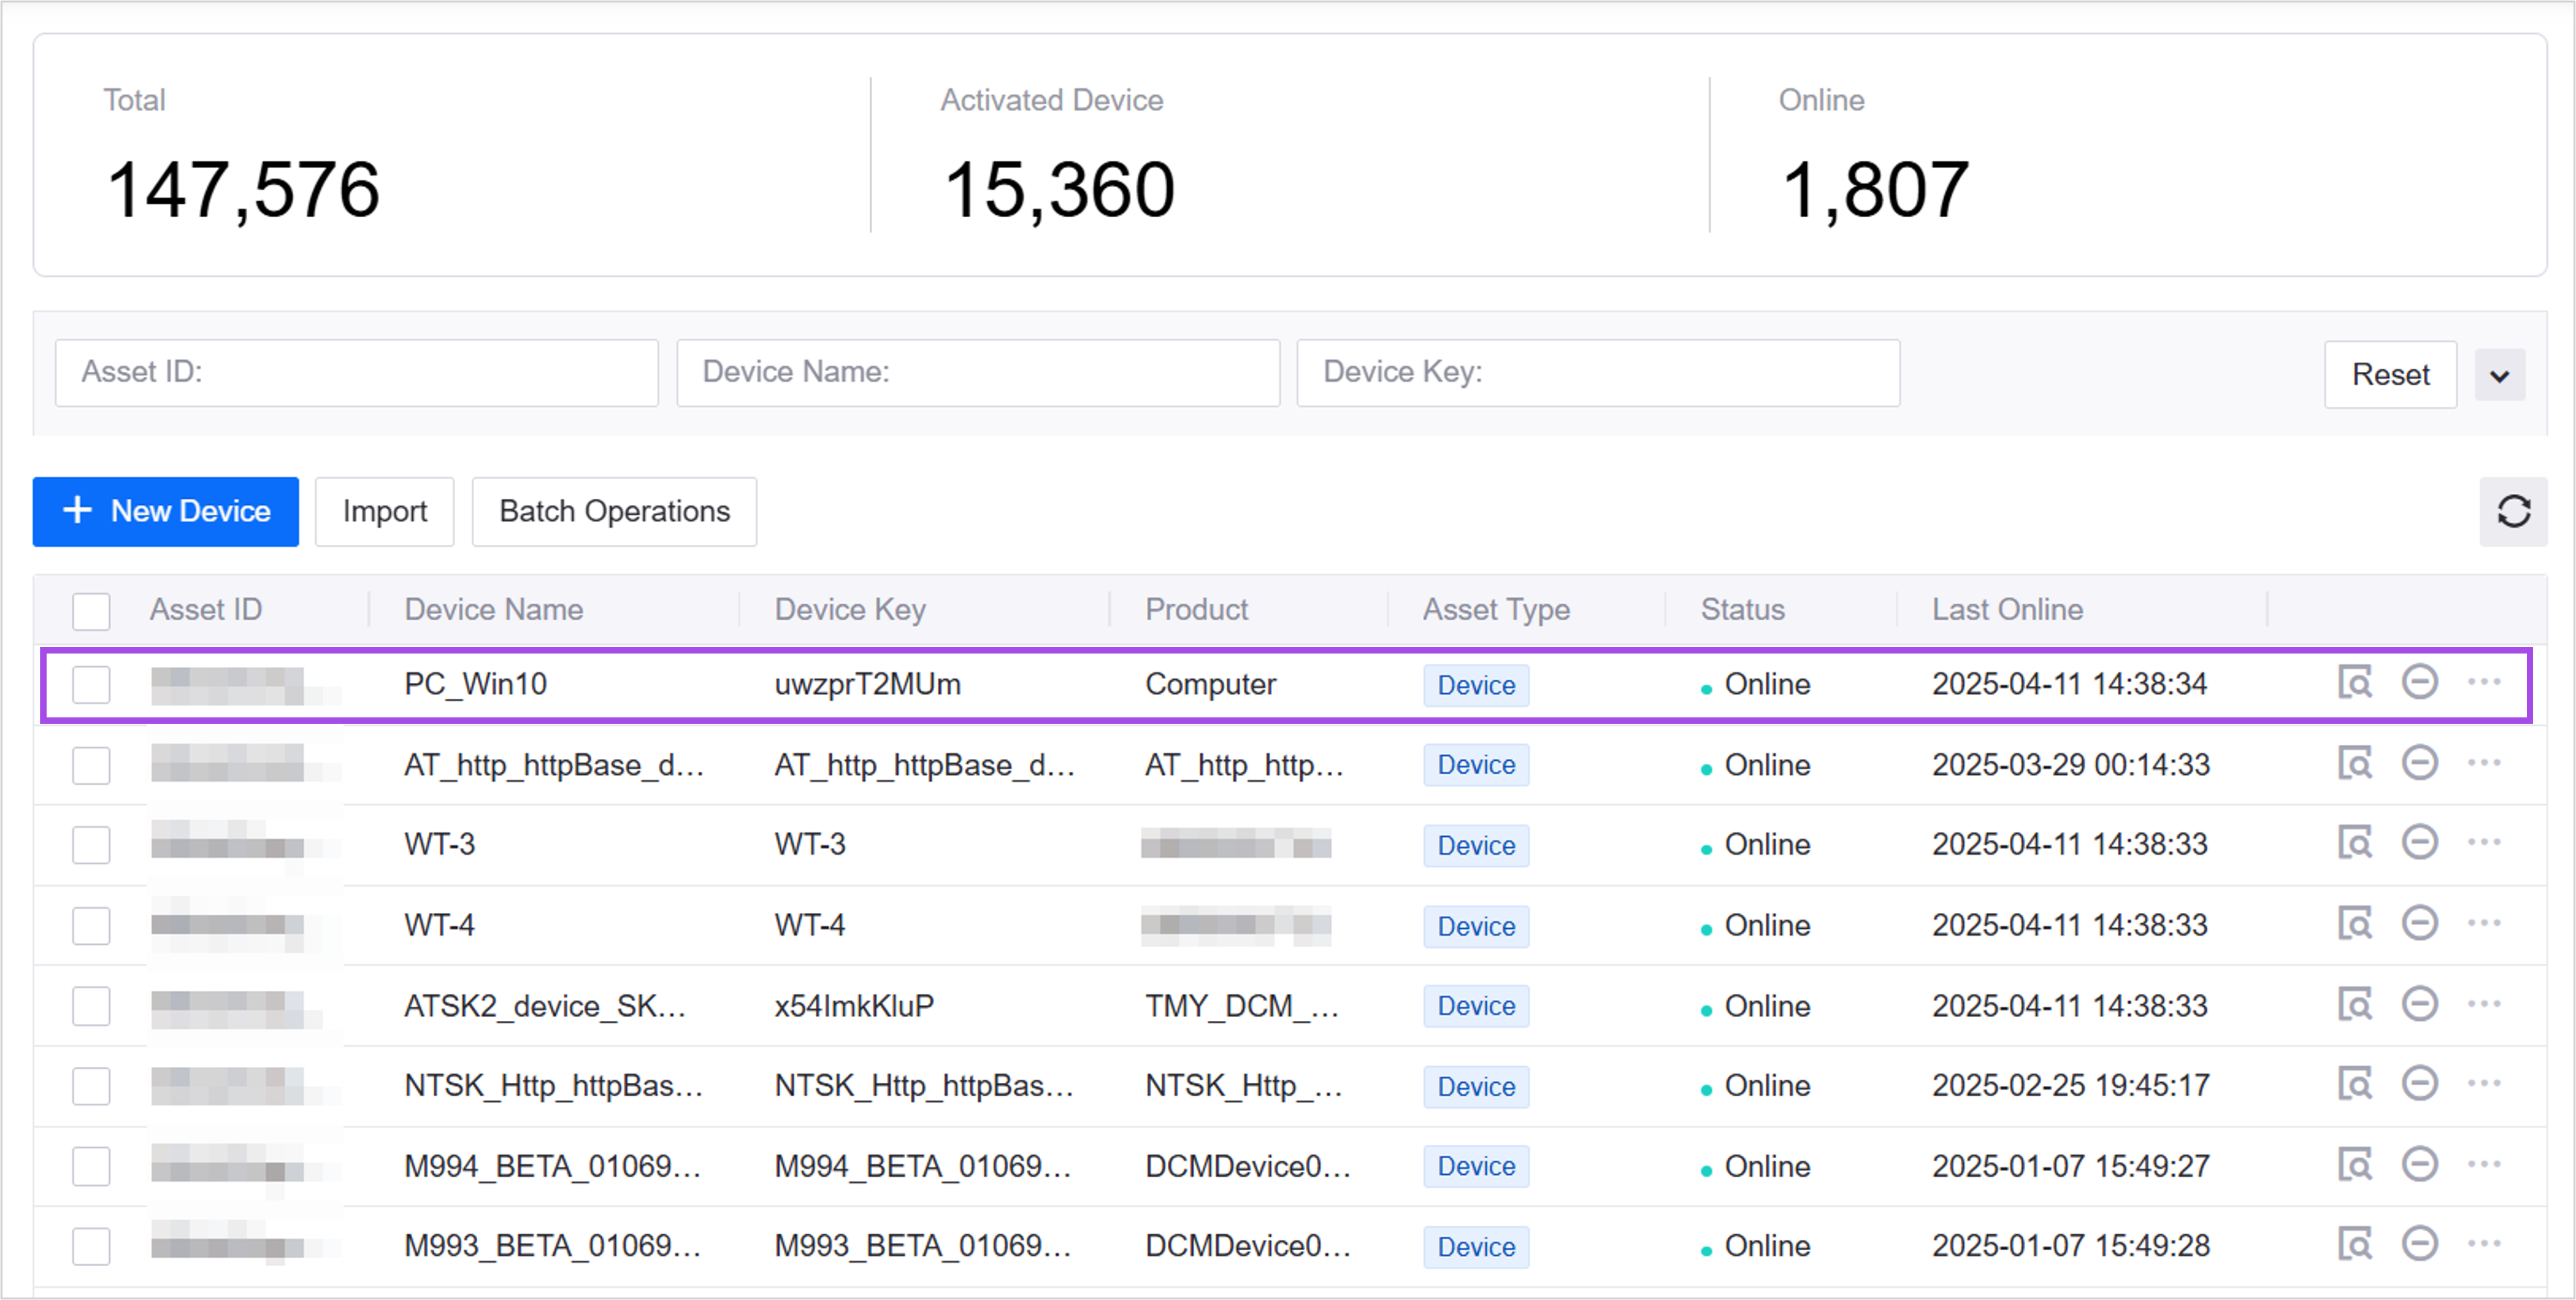2576x1300 pixels.
Task: Focus the Device Name search field
Action: 977,372
